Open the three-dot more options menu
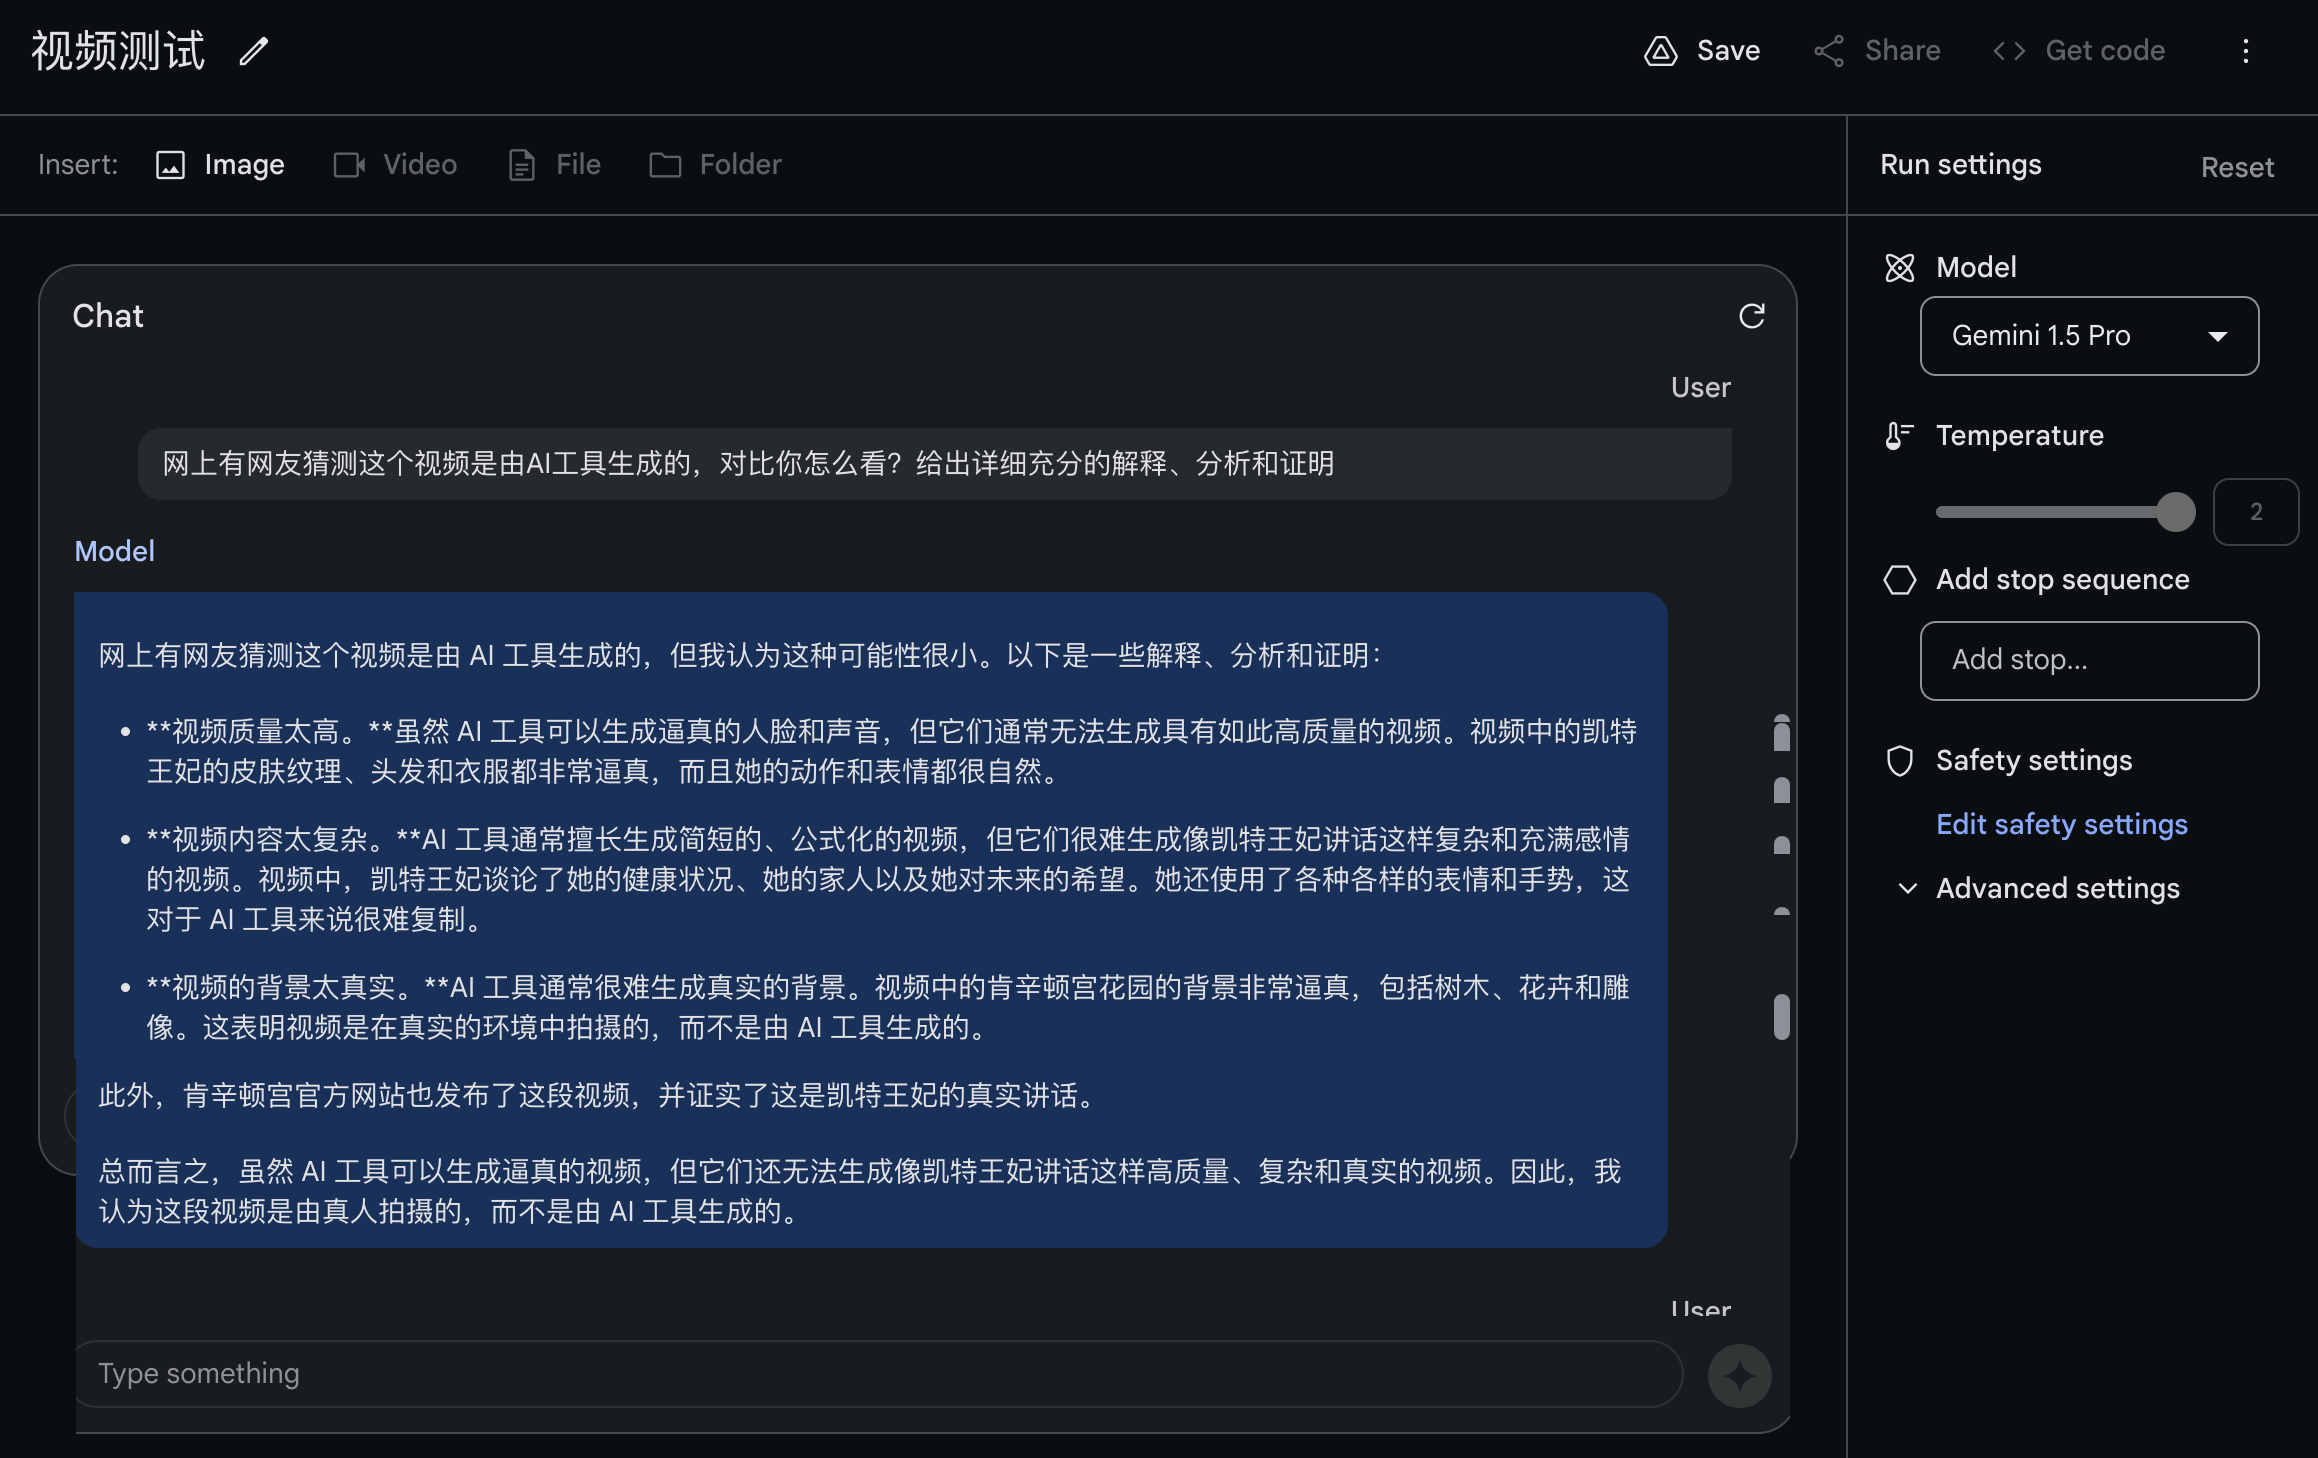This screenshot has width=2318, height=1458. coord(2246,51)
